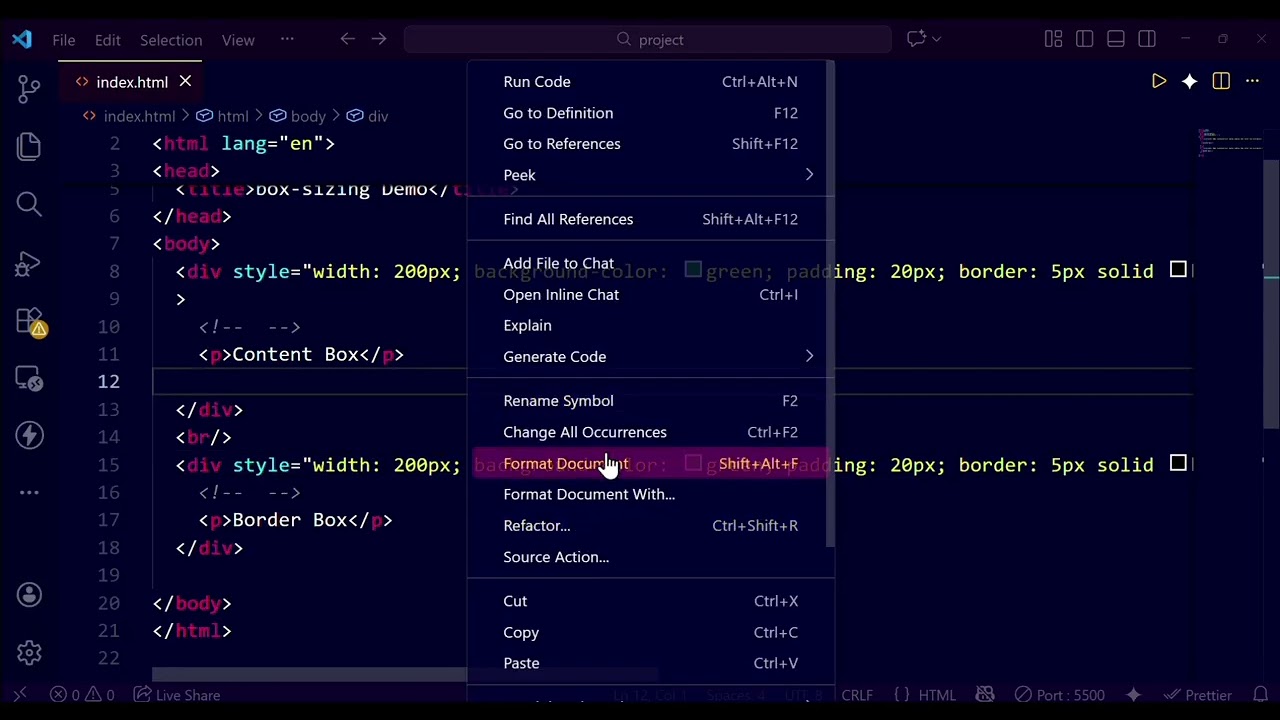
Task: Open Customize Layout icon in title bar
Action: [x=1053, y=39]
